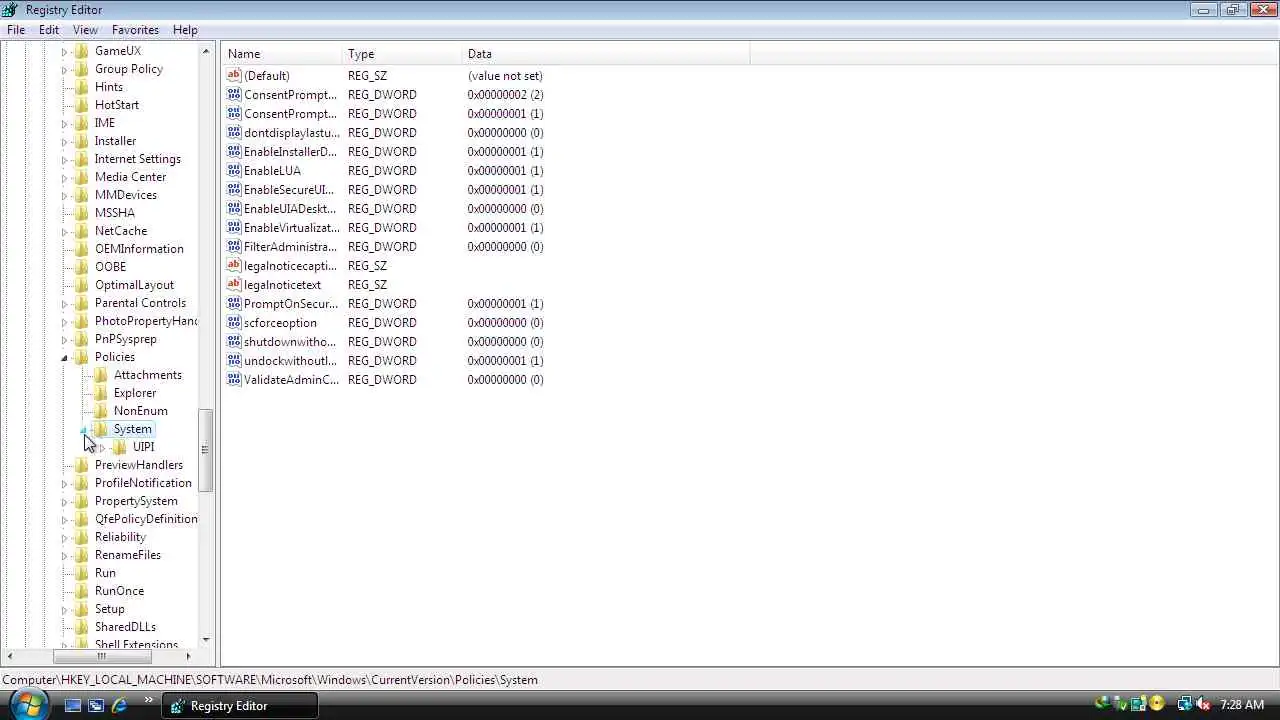The image size is (1280, 720).
Task: Expand the Group Policy tree node
Action: (64, 69)
